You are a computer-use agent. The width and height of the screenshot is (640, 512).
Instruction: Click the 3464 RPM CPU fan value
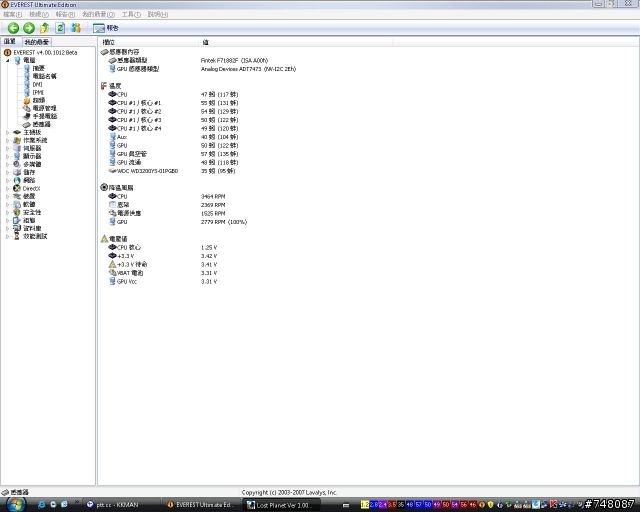point(213,196)
